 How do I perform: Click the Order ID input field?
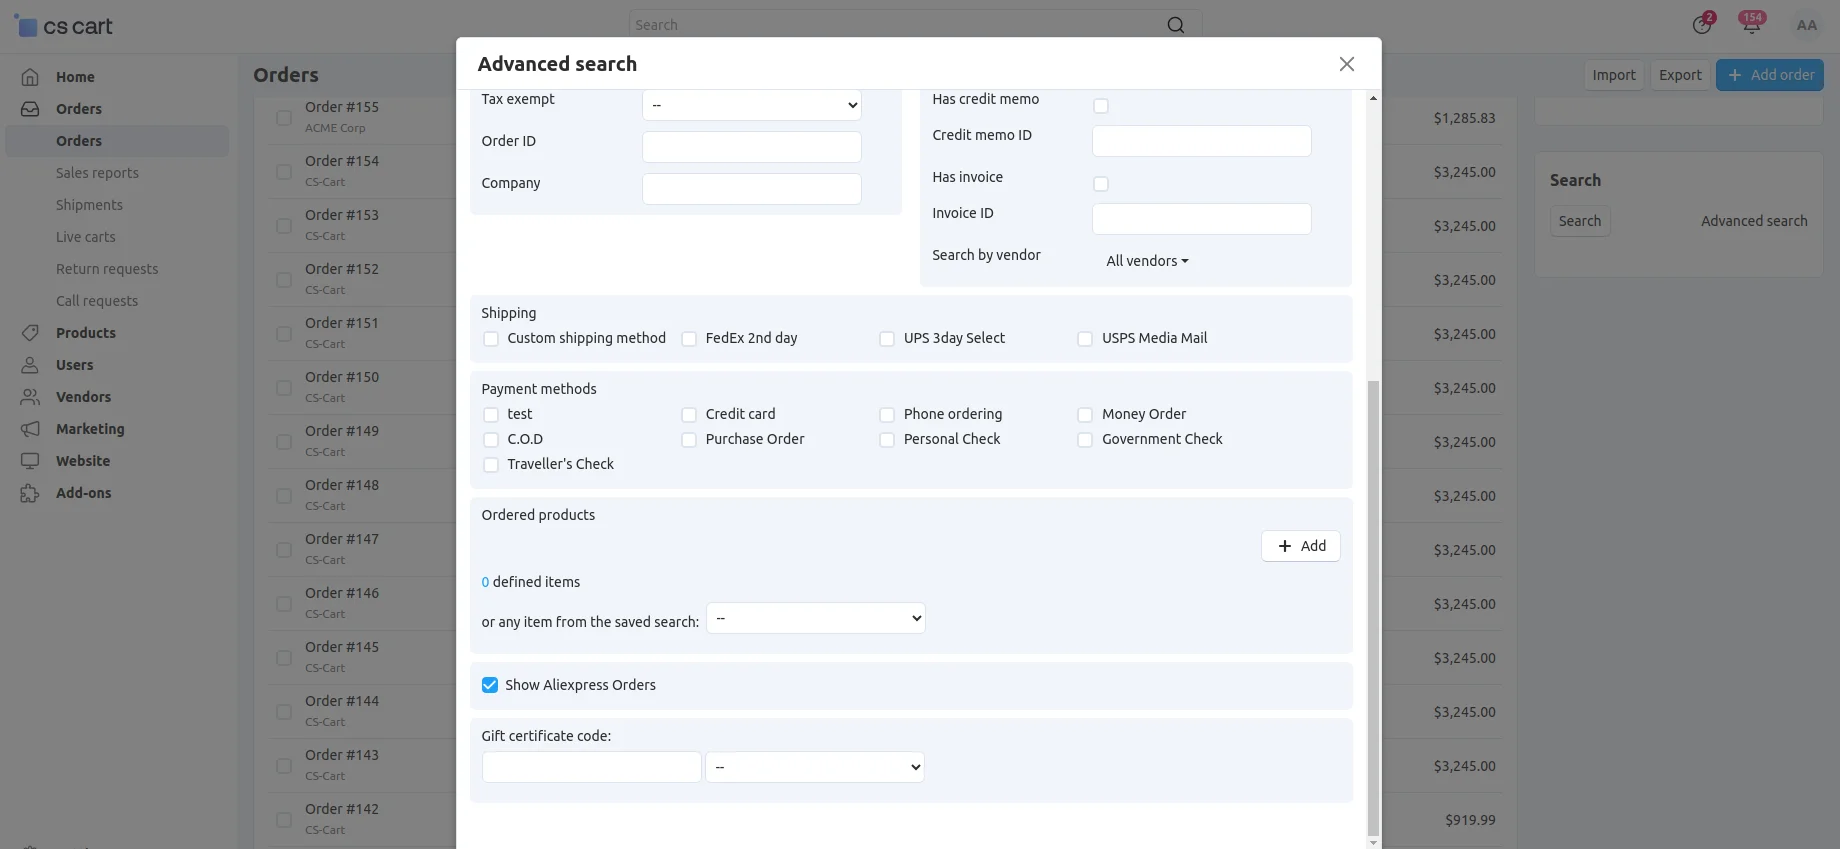click(751, 147)
